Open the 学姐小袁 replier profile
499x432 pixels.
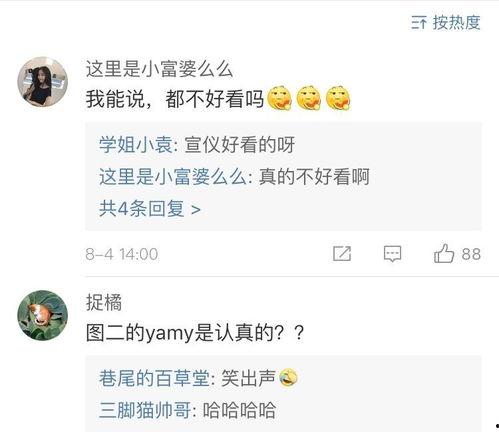tap(135, 145)
